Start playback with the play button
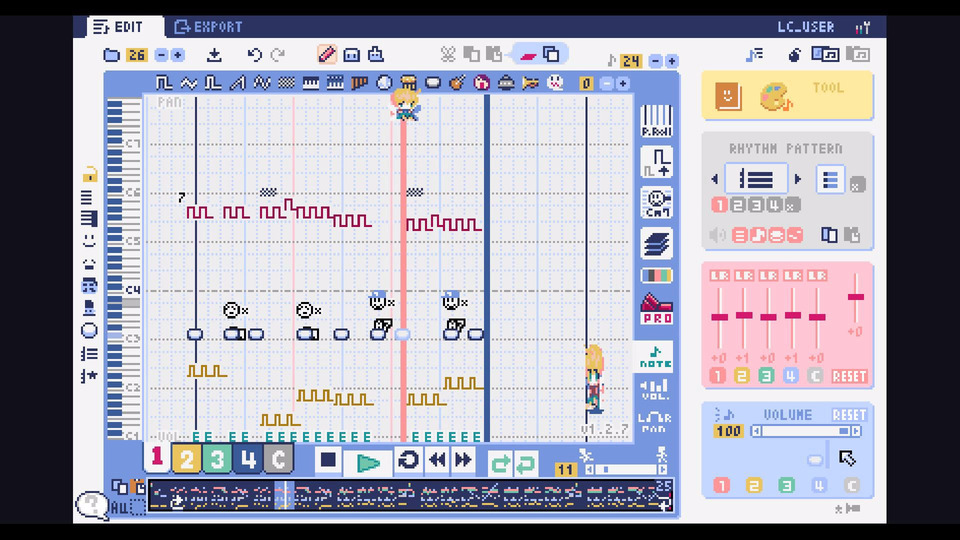The image size is (960, 540). (x=368, y=462)
